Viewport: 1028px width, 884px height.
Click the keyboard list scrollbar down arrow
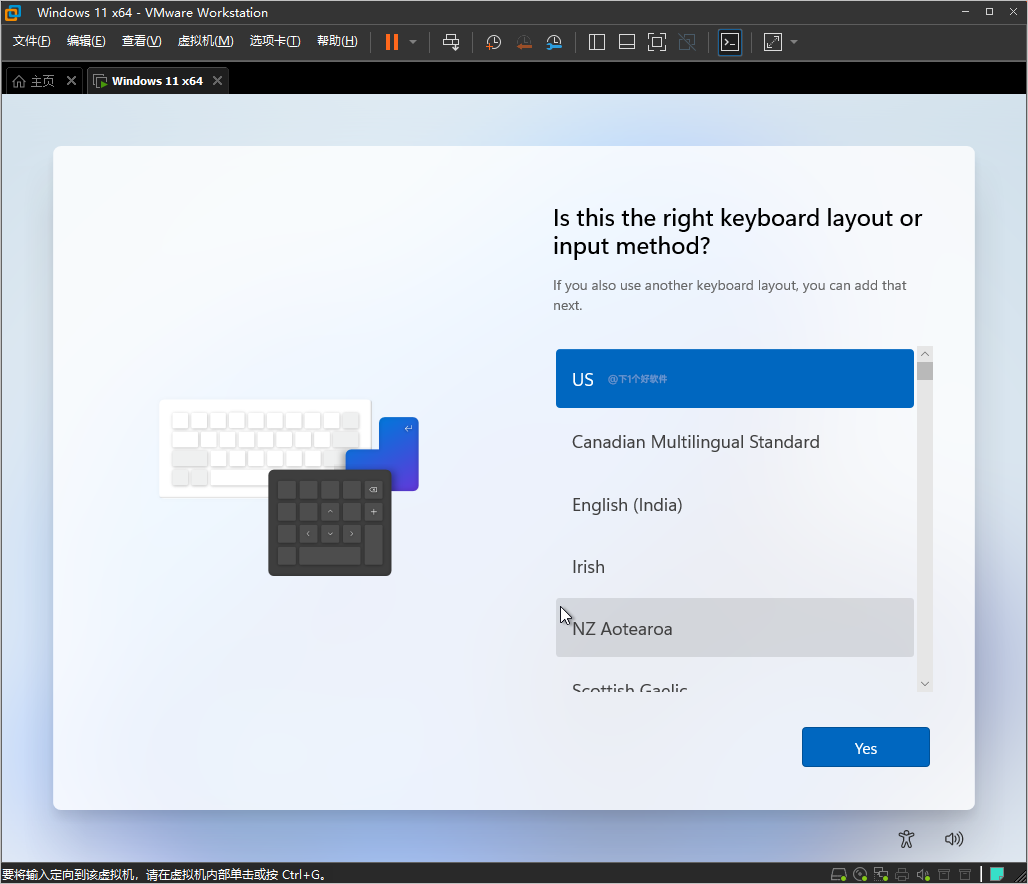coord(924,683)
